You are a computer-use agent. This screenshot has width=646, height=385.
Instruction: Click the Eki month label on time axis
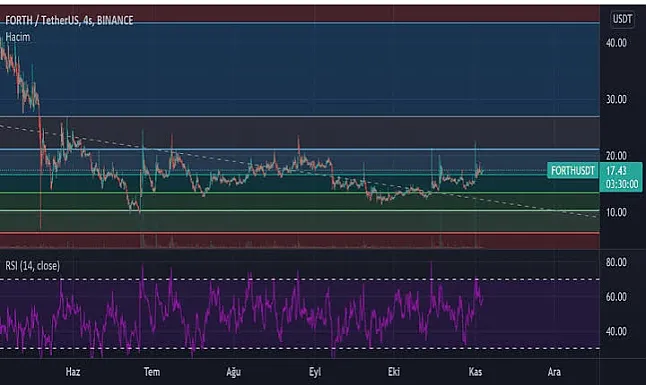coord(394,372)
